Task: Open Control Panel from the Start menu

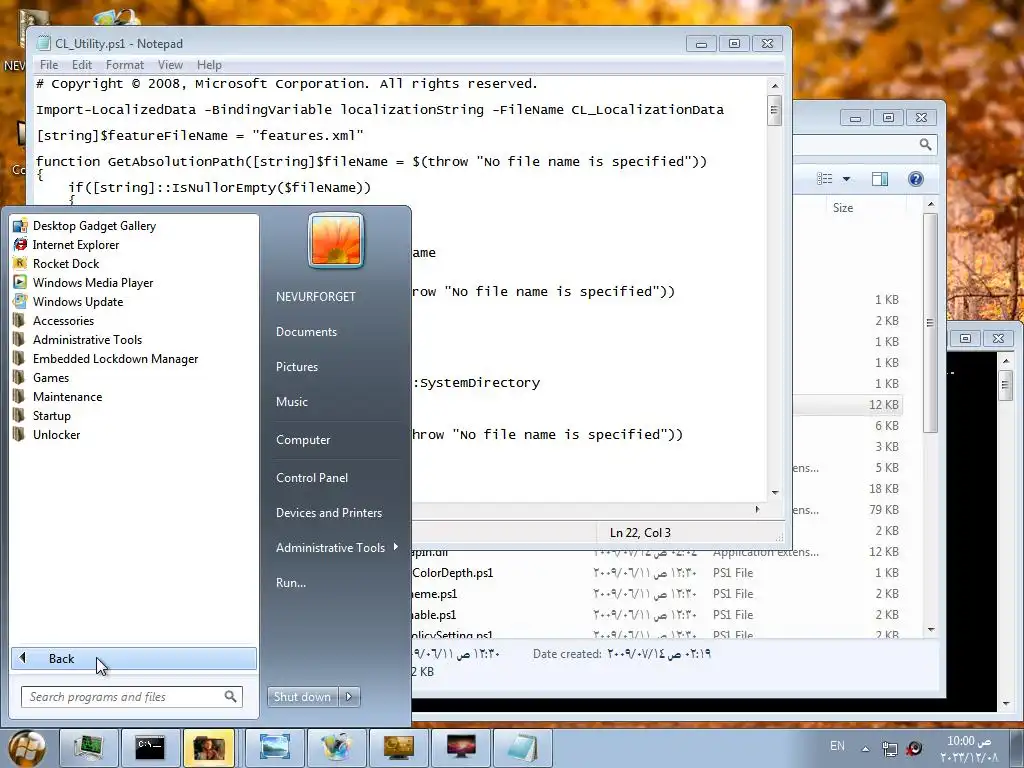Action: pyautogui.click(x=312, y=477)
